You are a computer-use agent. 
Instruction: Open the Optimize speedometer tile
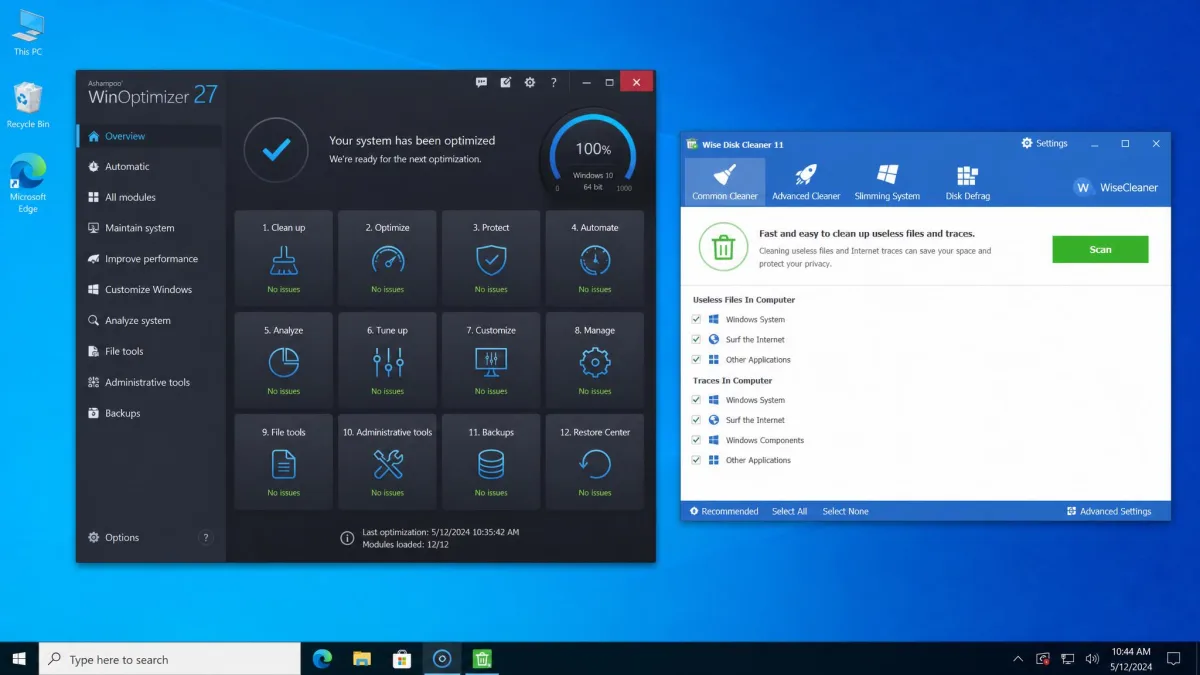387,258
